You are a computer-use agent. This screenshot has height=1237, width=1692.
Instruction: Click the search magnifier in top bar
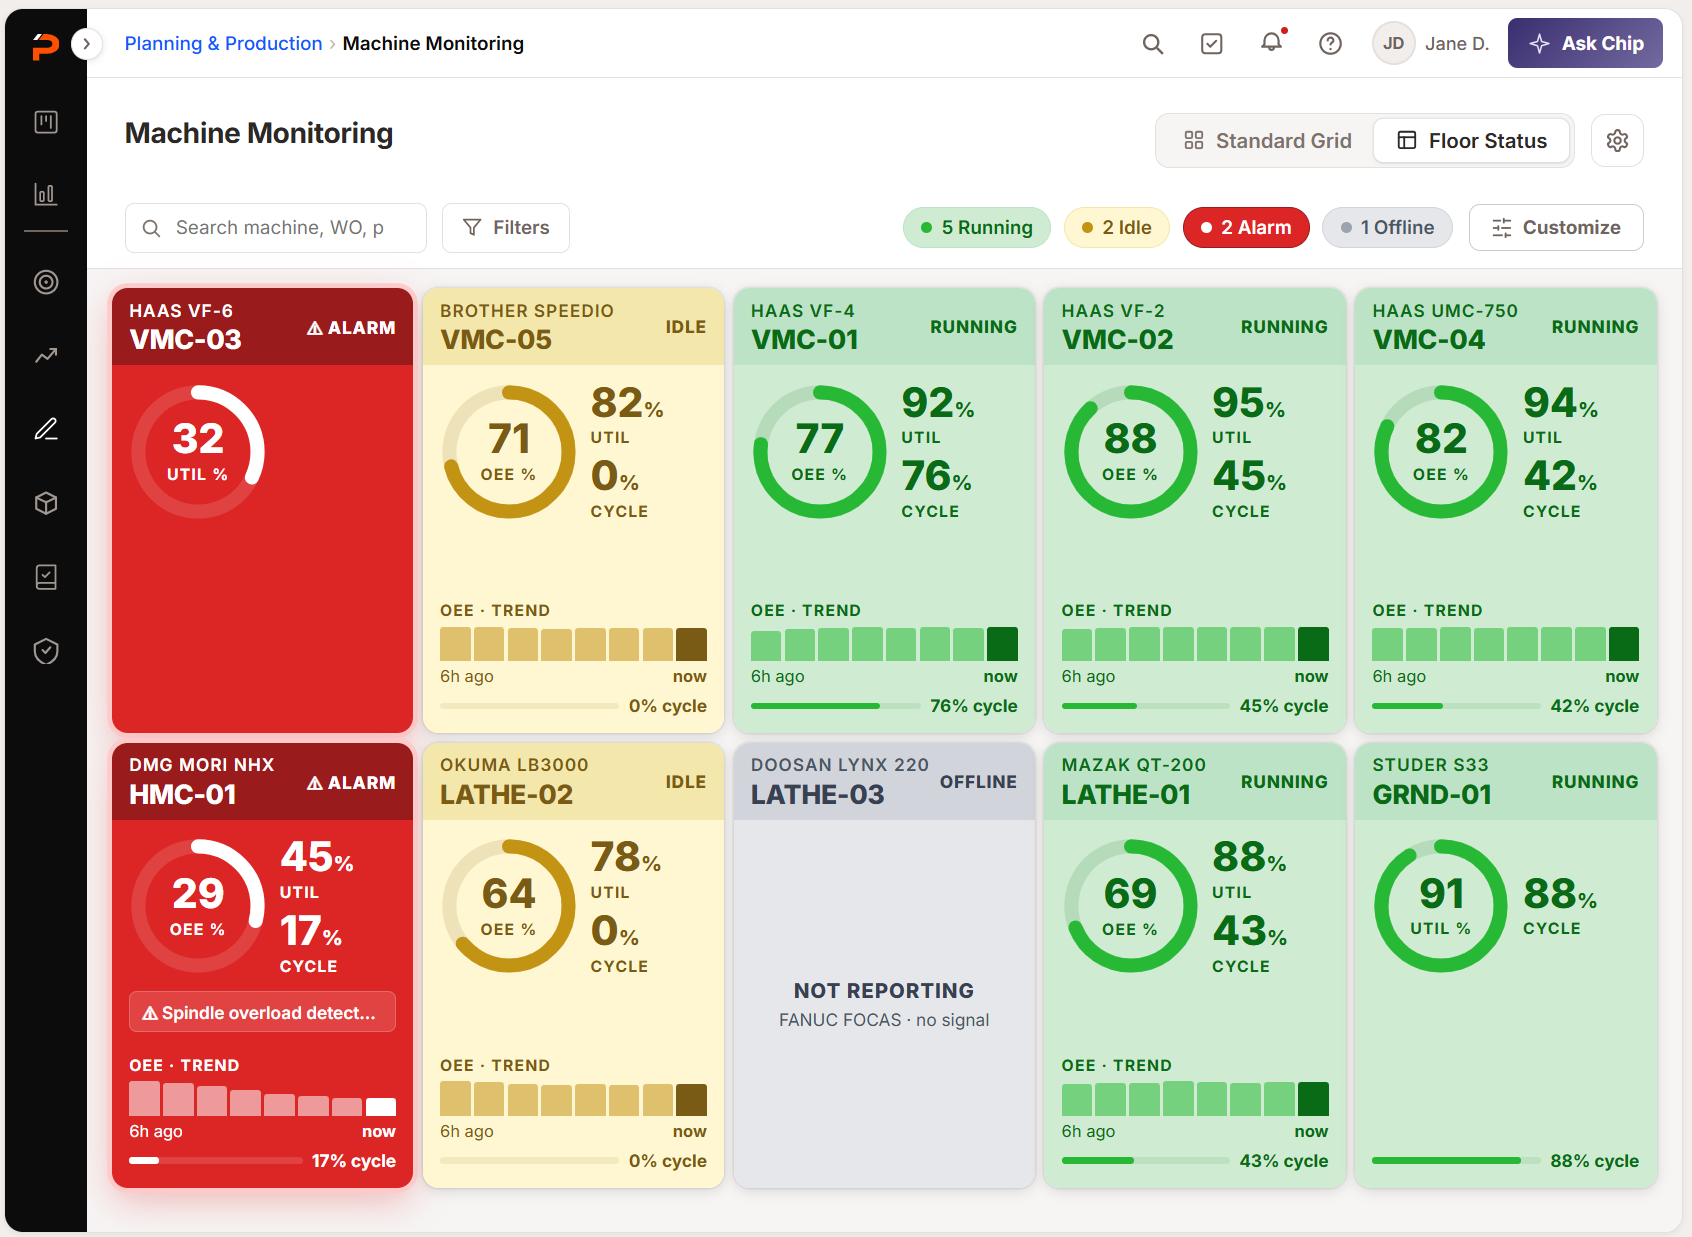(x=1153, y=44)
